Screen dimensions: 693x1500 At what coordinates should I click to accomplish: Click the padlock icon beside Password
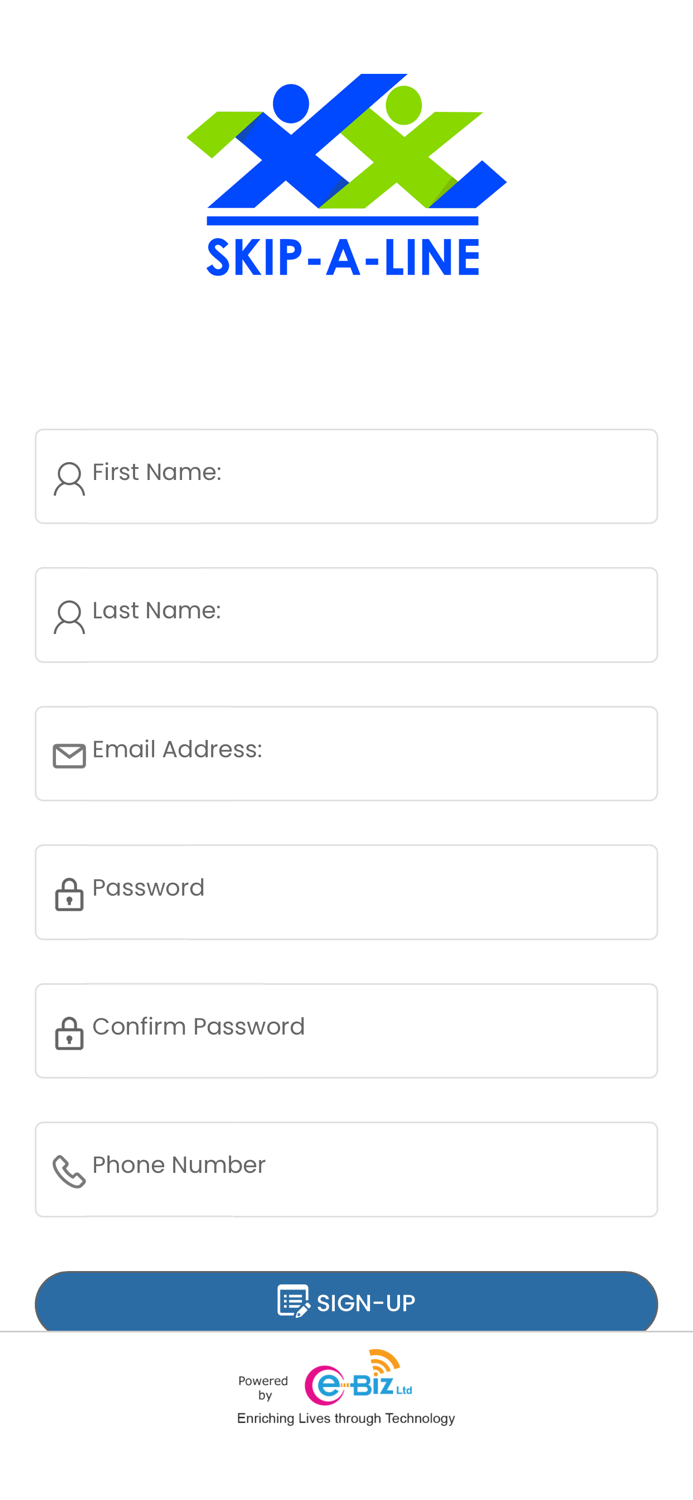[69, 894]
